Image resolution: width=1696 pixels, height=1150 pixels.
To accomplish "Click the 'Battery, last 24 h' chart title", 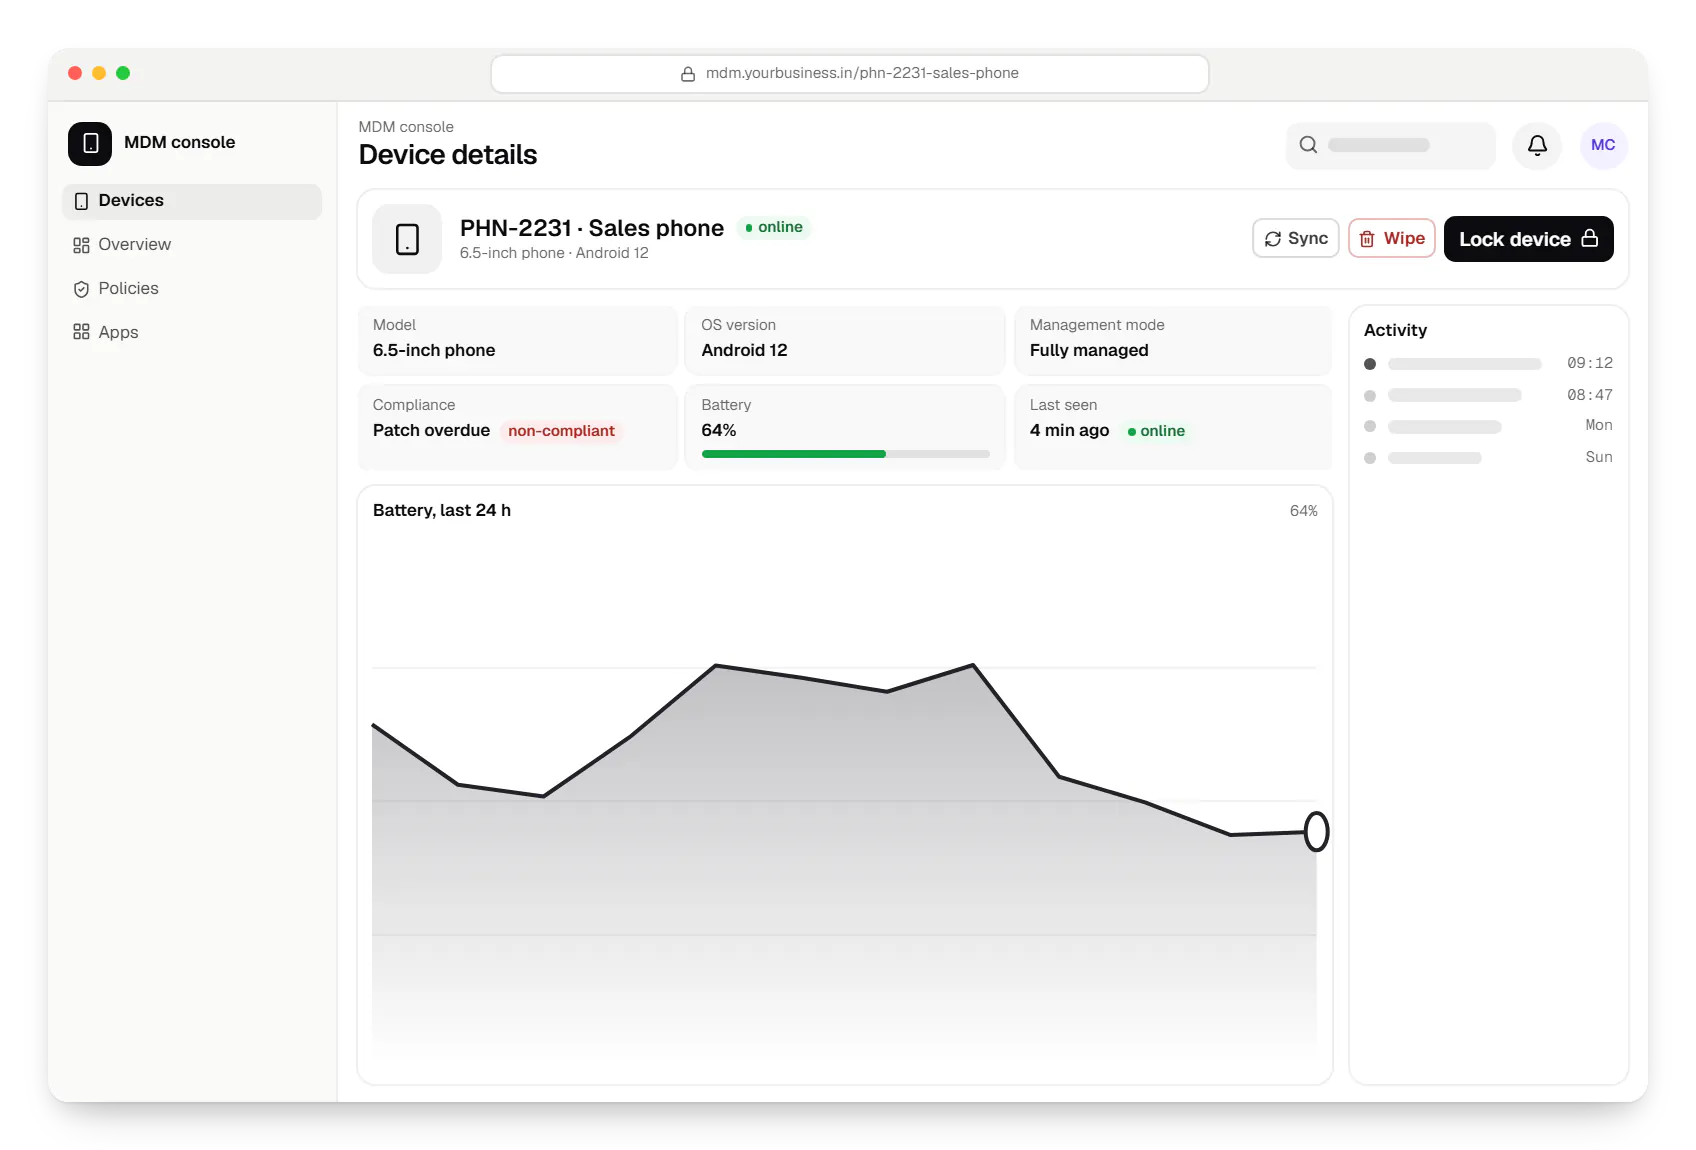I will pyautogui.click(x=442, y=510).
